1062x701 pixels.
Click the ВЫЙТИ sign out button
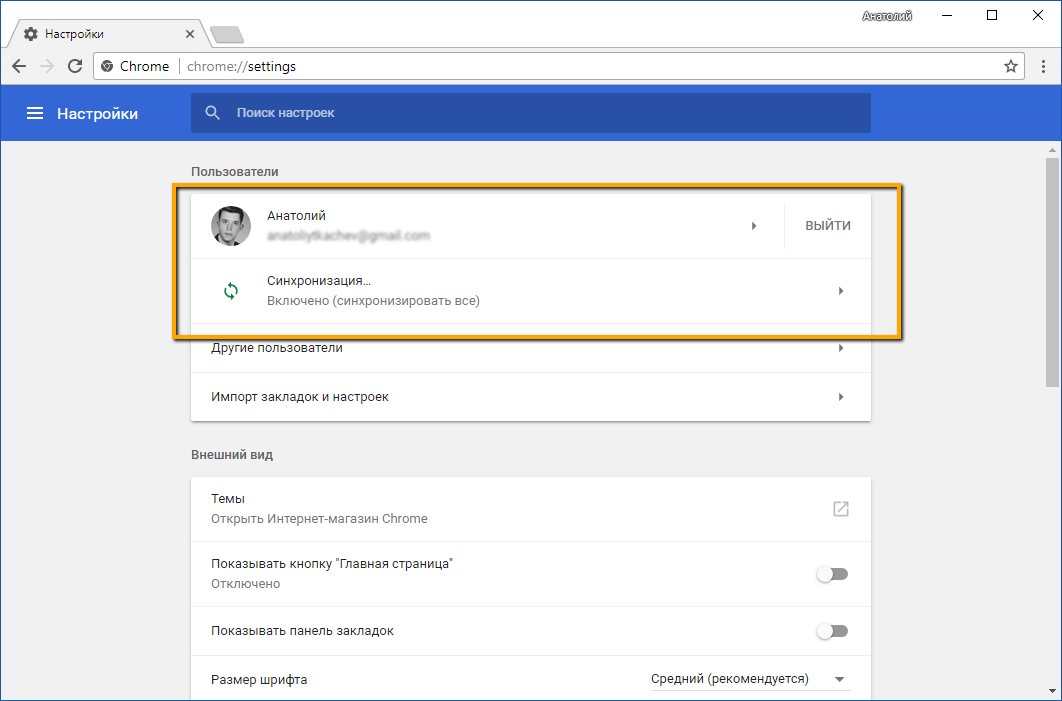(x=828, y=226)
